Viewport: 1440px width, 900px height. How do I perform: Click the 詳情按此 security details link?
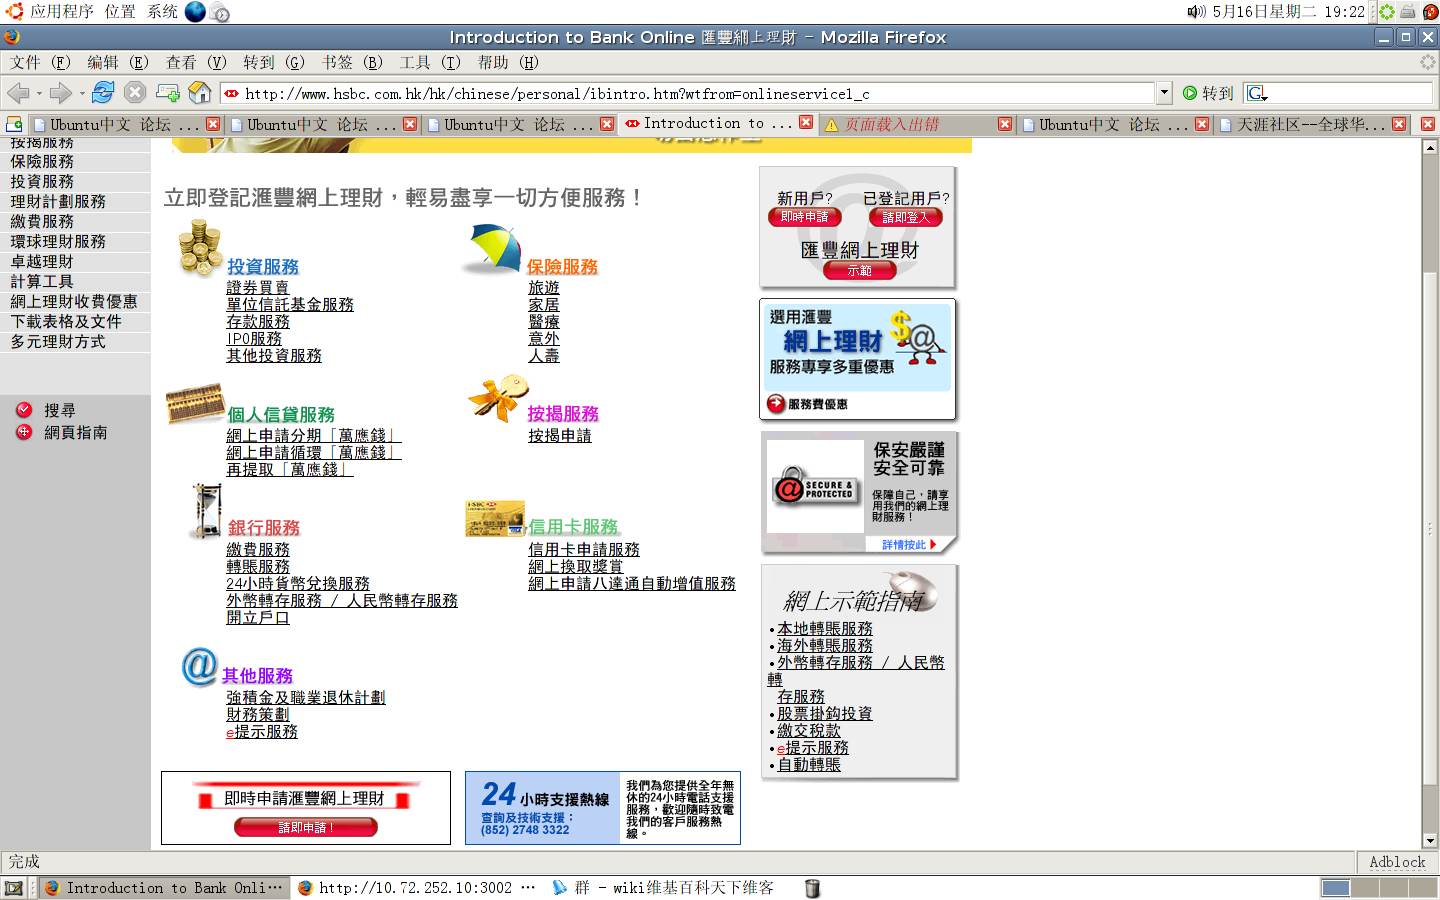pos(909,545)
